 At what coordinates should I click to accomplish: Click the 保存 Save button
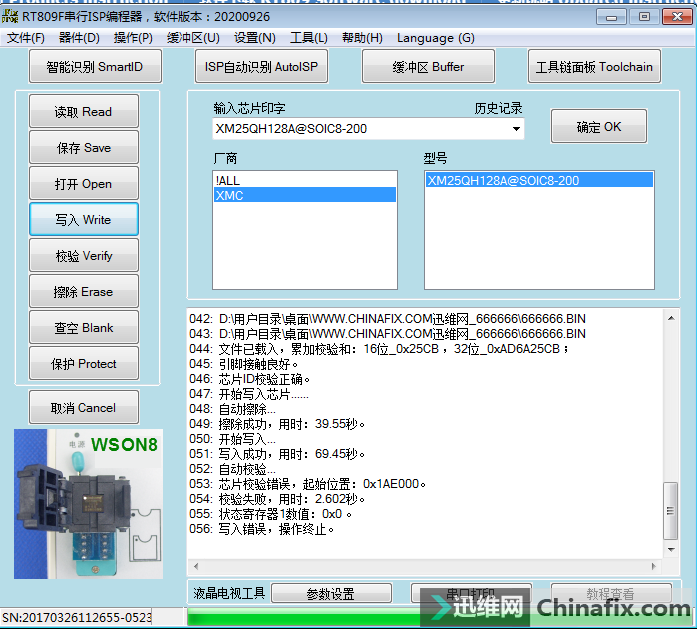pos(84,148)
